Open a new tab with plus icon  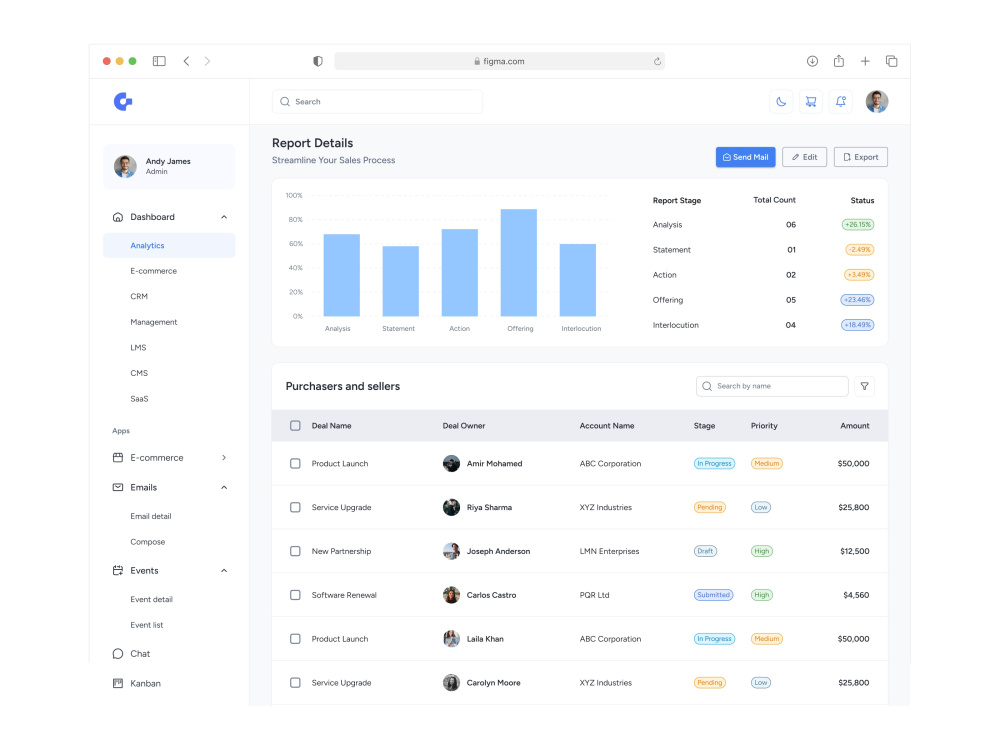tap(865, 61)
